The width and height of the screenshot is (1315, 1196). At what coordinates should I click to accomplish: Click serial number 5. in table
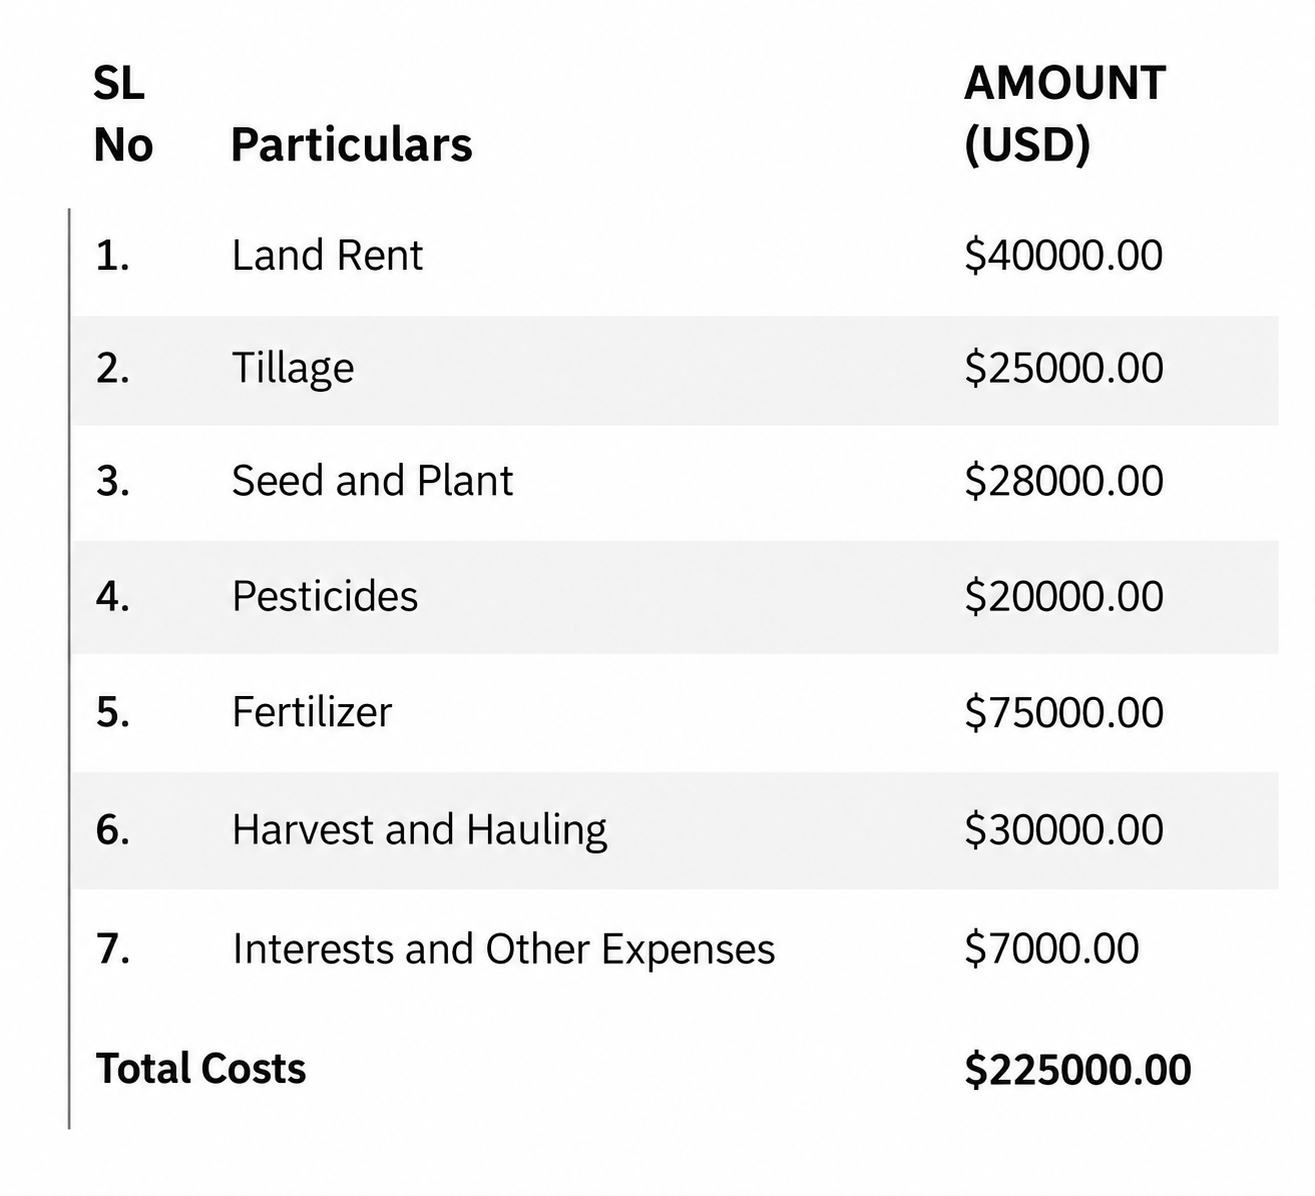pyautogui.click(x=113, y=712)
